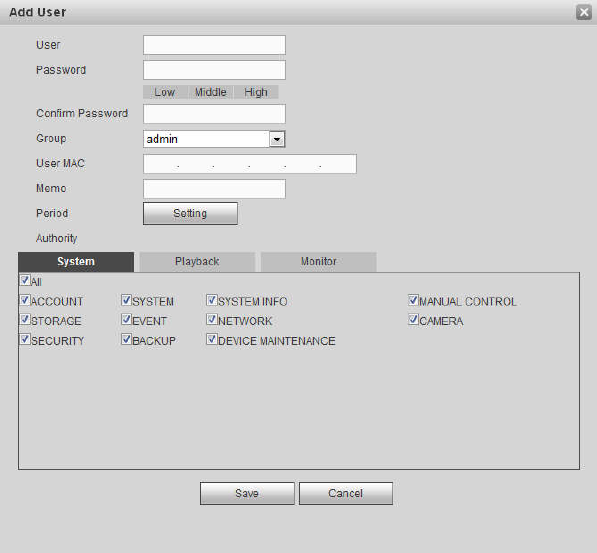Click the Memo text field

pyautogui.click(x=214, y=189)
